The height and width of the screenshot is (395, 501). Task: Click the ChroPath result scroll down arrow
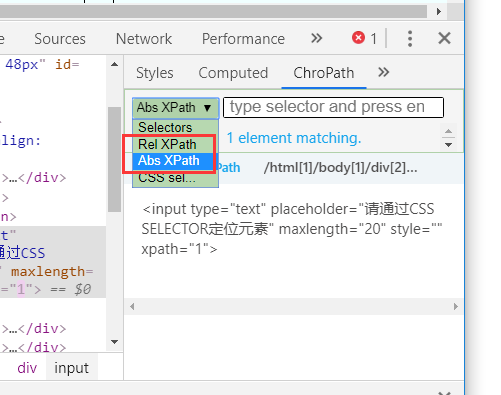(x=449, y=145)
